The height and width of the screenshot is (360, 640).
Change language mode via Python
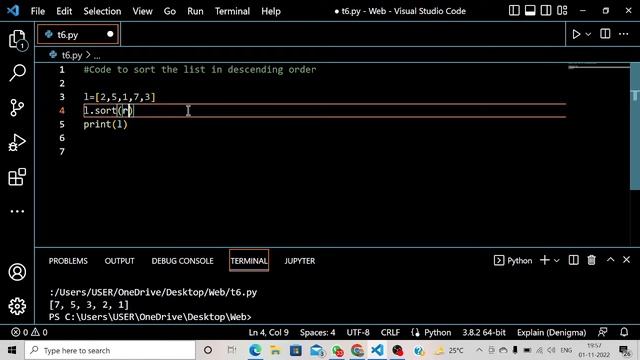[x=437, y=332]
